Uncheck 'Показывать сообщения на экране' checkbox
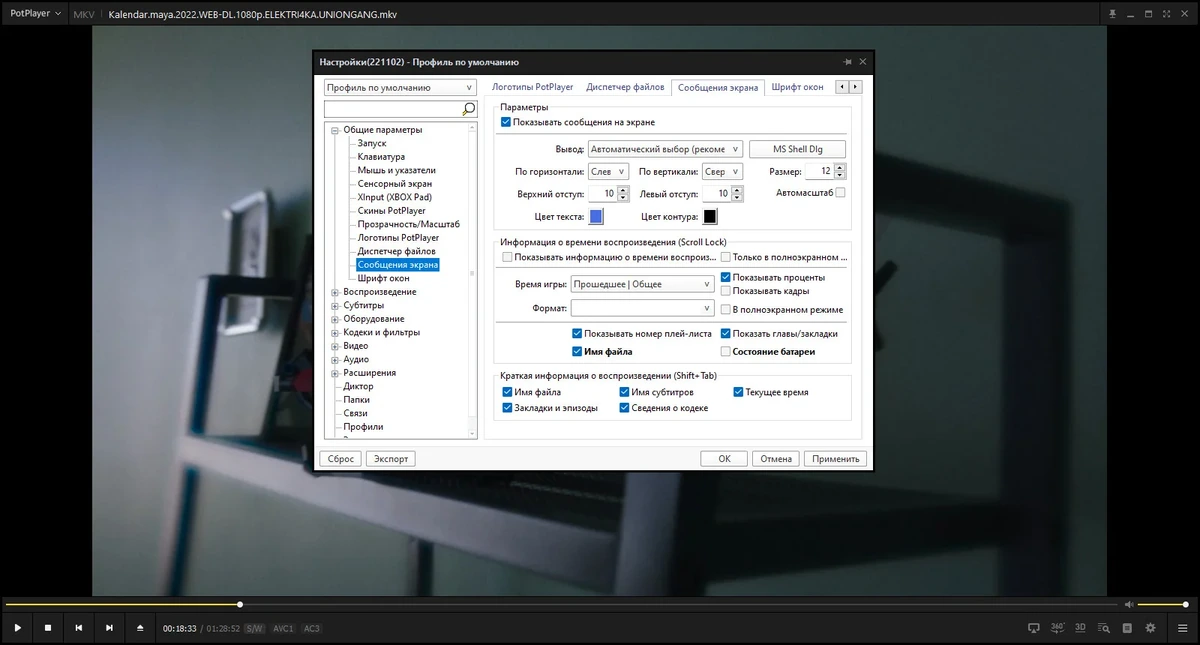 [506, 122]
